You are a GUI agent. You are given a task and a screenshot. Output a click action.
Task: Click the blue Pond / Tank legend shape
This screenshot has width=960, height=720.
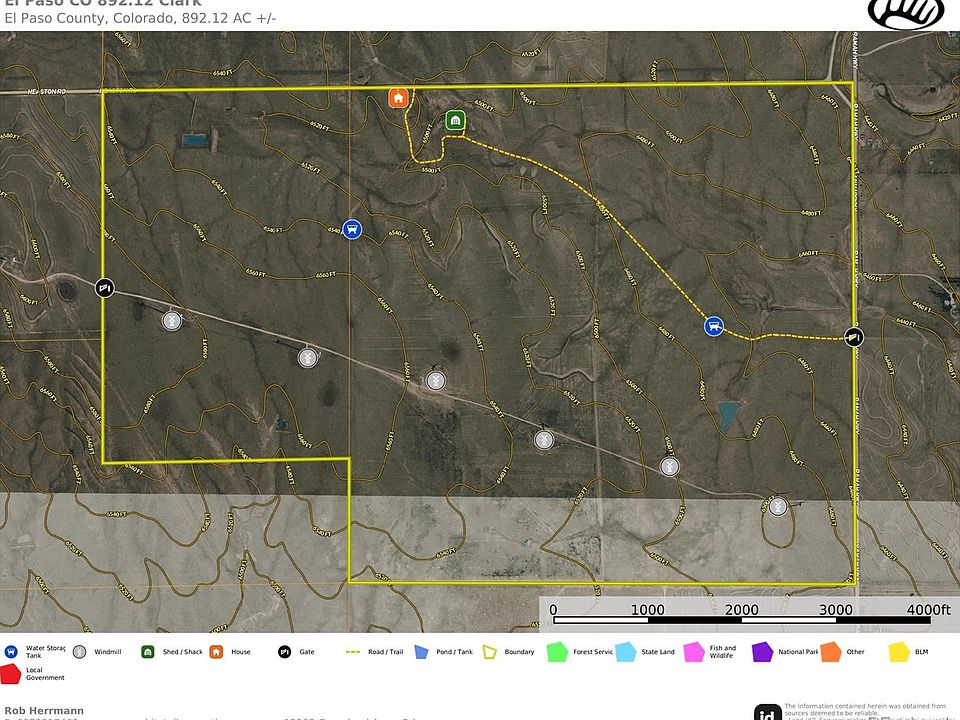point(421,652)
